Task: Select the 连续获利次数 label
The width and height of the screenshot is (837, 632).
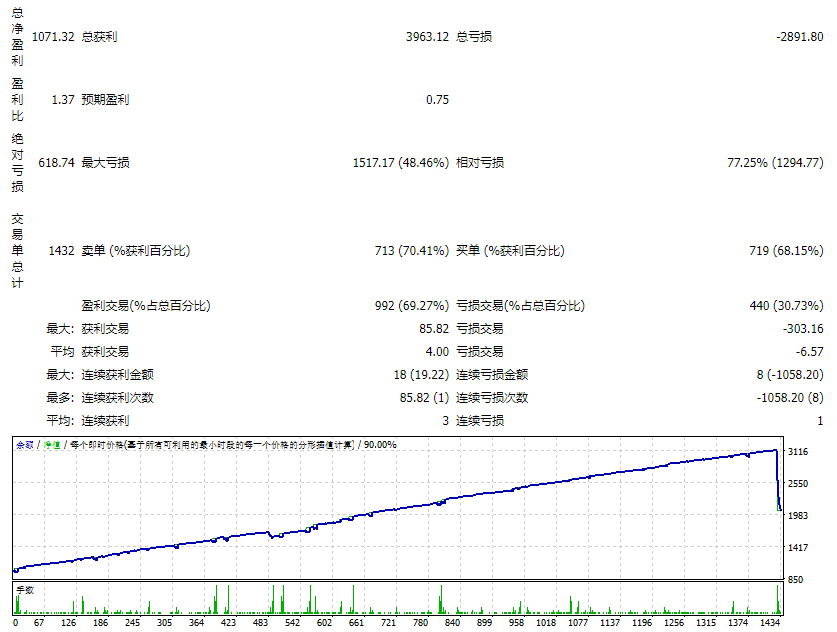Action: pyautogui.click(x=117, y=398)
